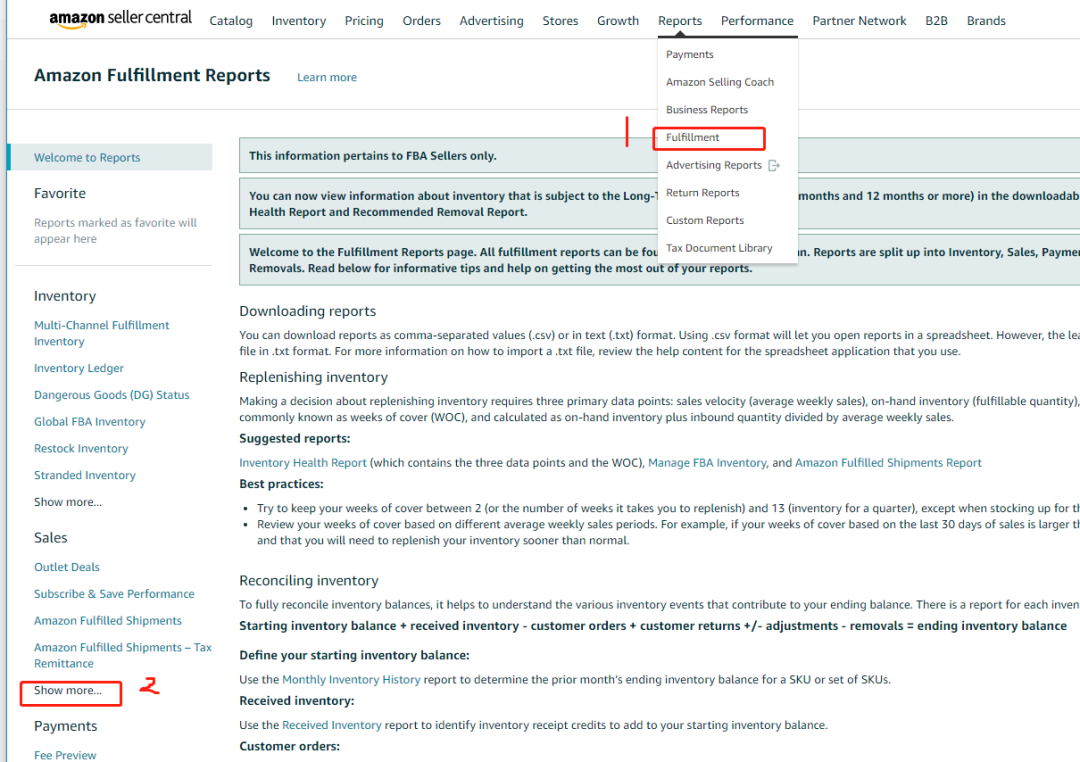Click the Manage FBA Inventory link
Screen dimensions: 1080x762
click(x=707, y=463)
